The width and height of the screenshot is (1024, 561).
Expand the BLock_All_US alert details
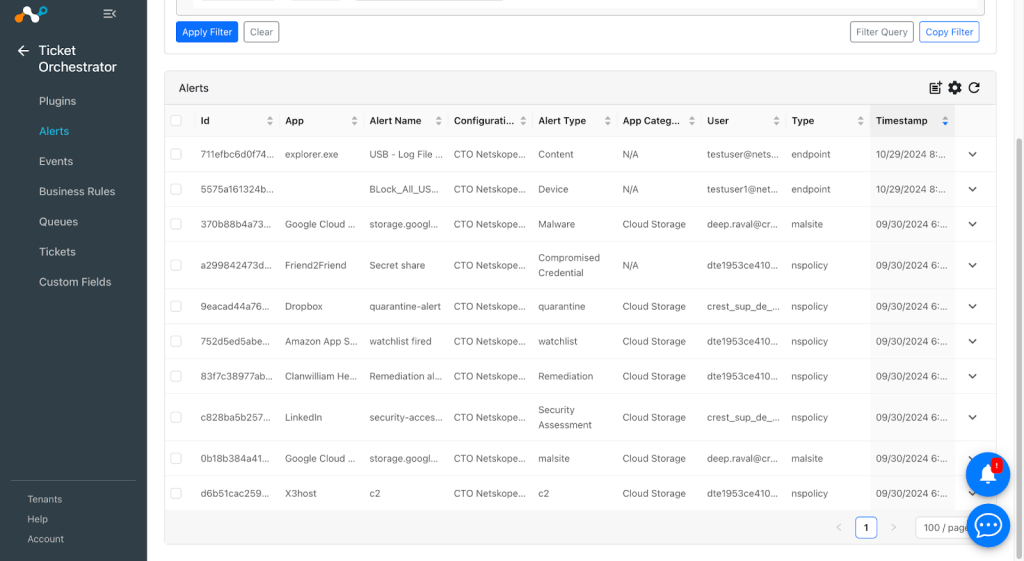pyautogui.click(x=972, y=189)
